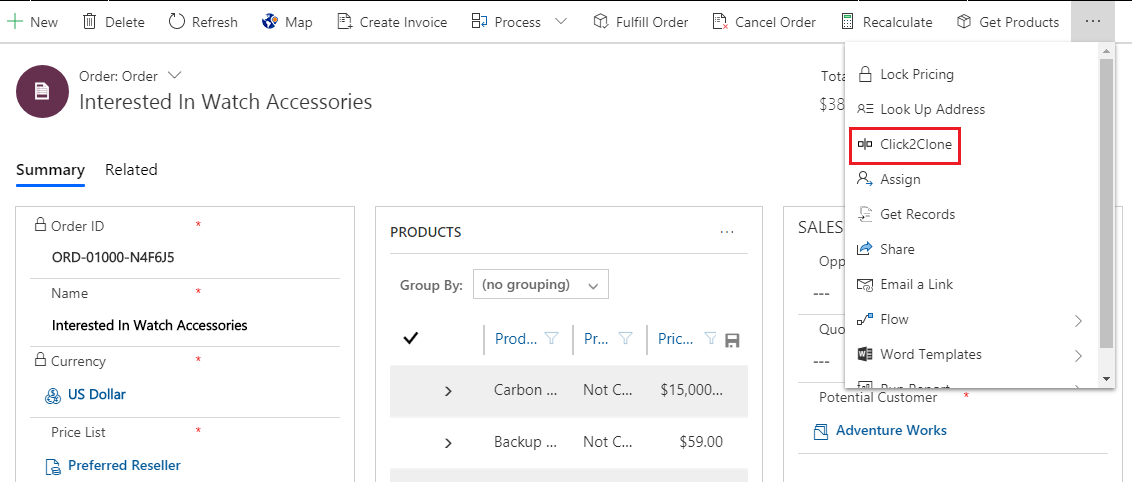Click the Cancel Order icon
The height and width of the screenshot is (482, 1132).
[x=720, y=22]
